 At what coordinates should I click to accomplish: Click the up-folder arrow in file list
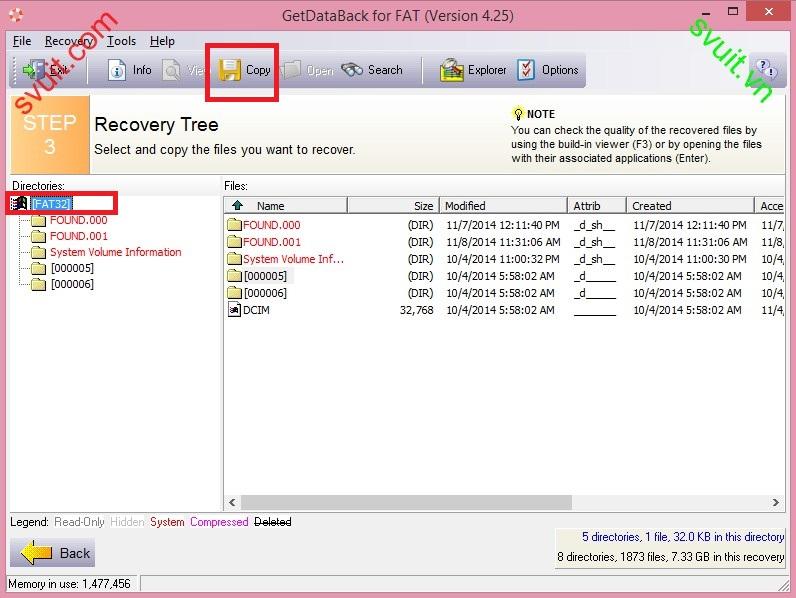point(237,206)
